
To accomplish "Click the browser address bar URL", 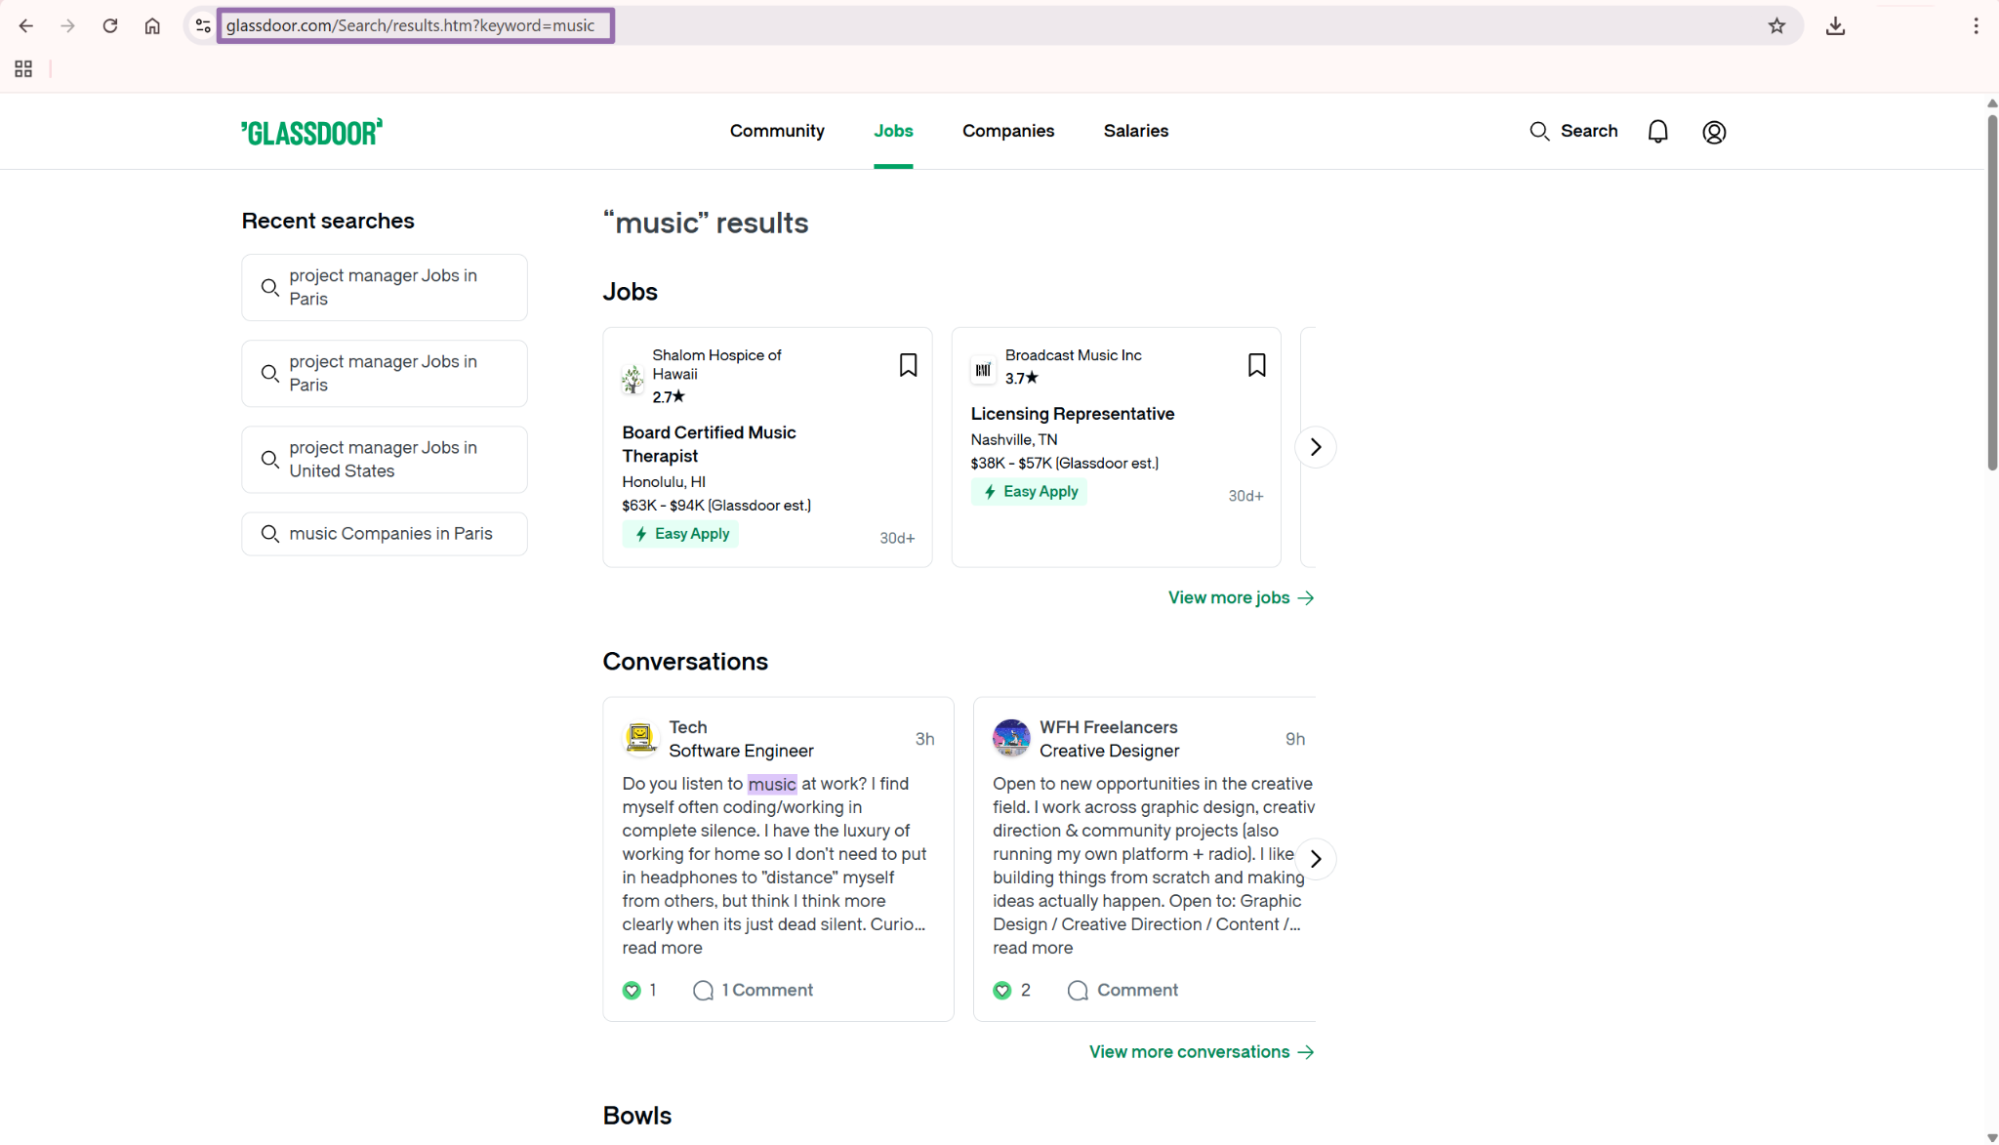I will tap(411, 26).
